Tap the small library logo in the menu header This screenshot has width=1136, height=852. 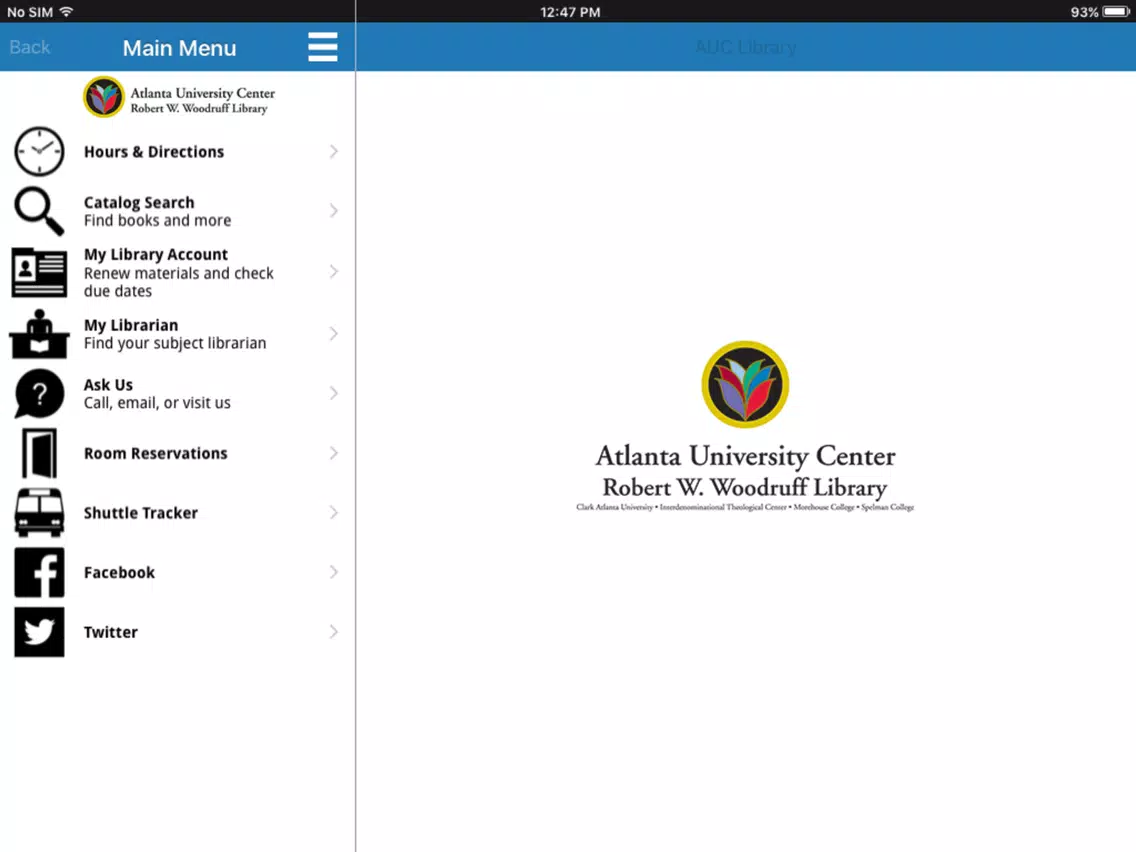[x=104, y=97]
